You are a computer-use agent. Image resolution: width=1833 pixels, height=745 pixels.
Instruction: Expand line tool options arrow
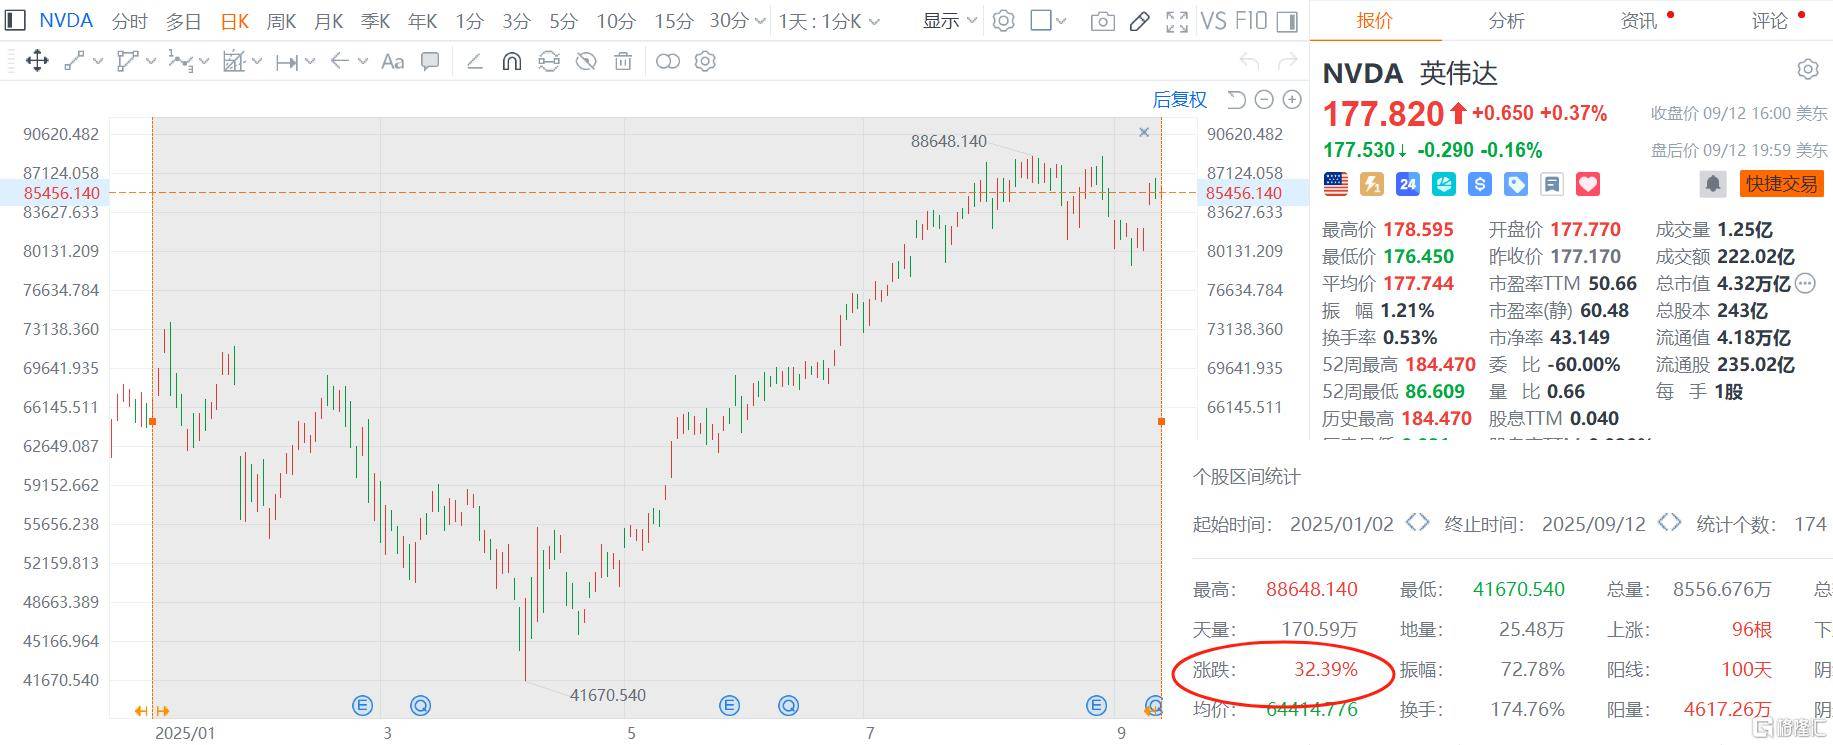98,62
